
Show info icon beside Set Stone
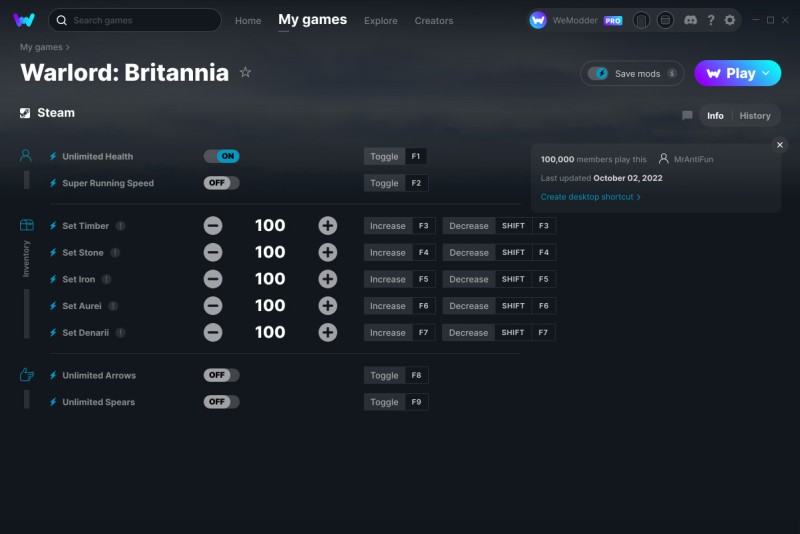coord(115,252)
